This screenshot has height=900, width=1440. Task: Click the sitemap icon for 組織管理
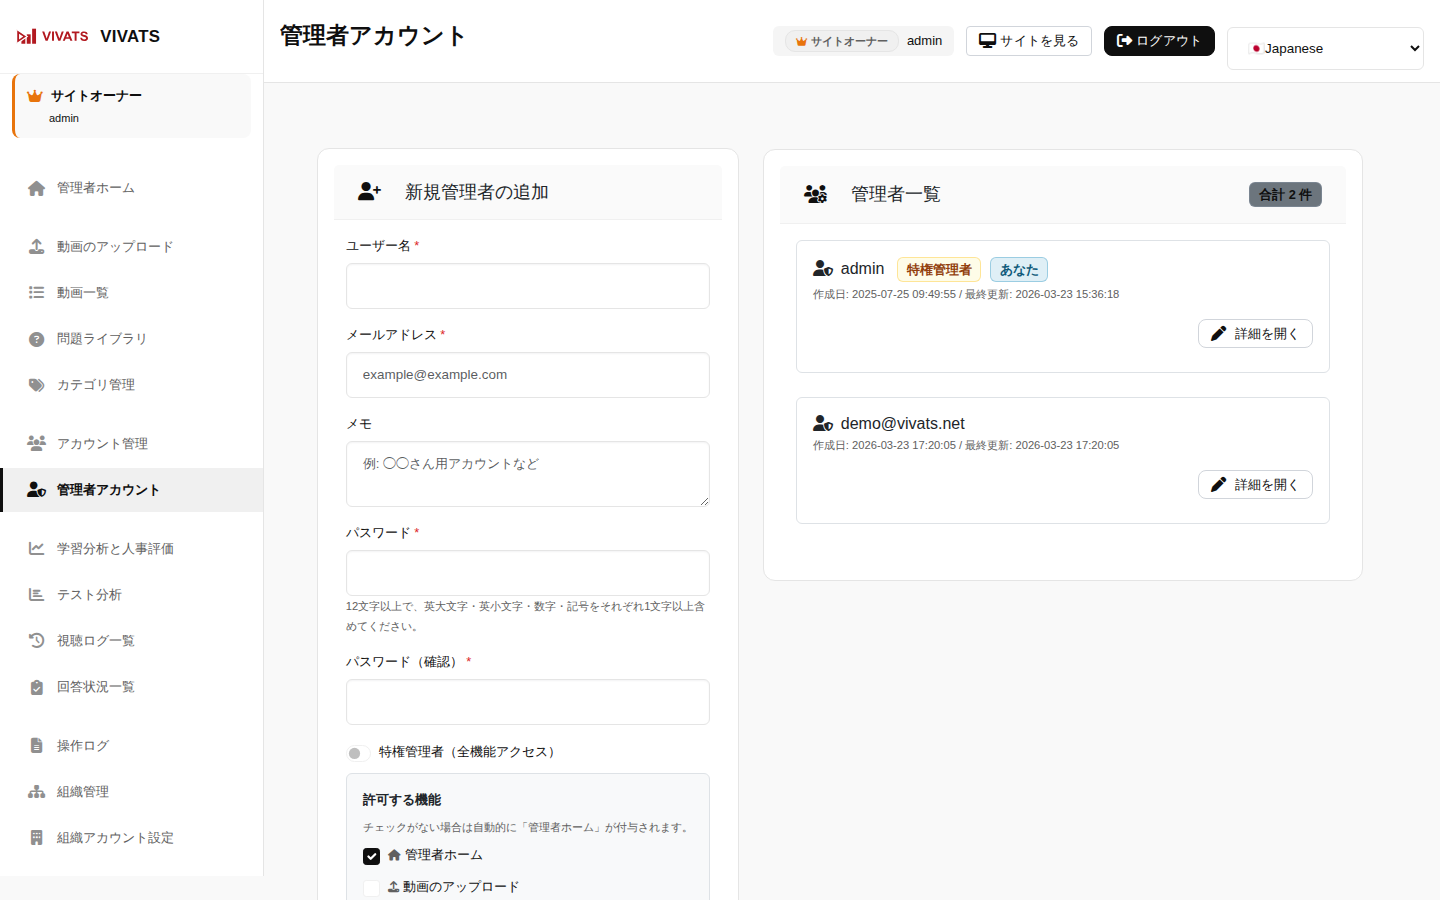pos(37,791)
